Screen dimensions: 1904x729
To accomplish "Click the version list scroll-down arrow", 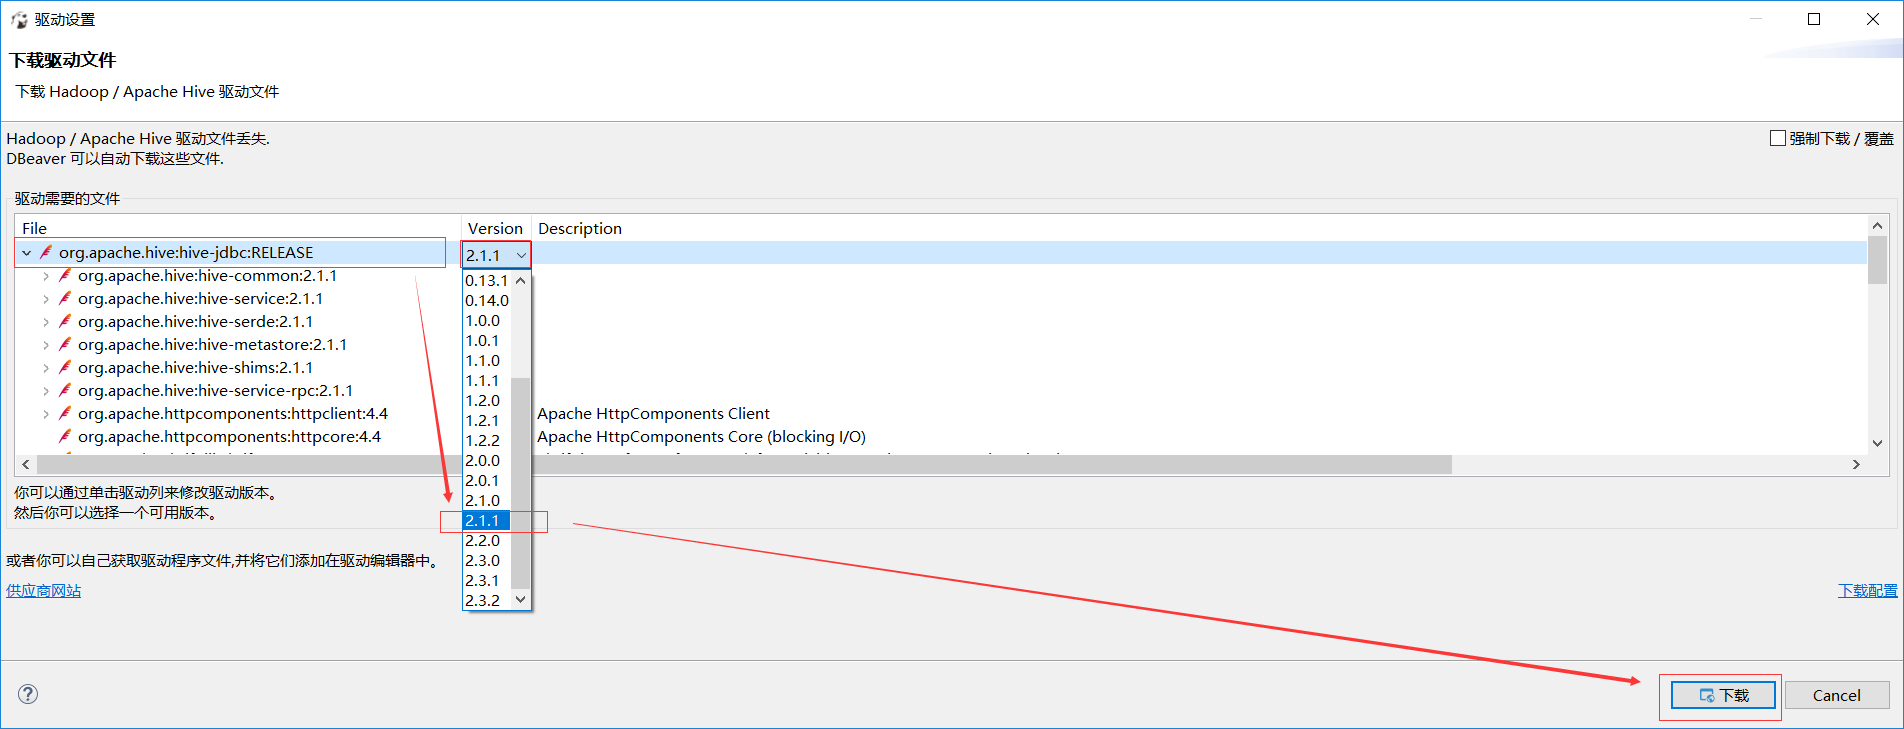I will click(x=520, y=600).
